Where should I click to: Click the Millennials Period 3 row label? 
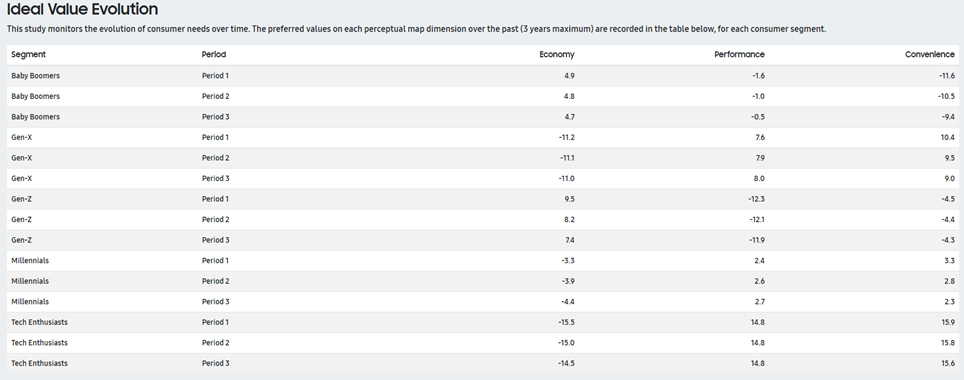[30, 302]
